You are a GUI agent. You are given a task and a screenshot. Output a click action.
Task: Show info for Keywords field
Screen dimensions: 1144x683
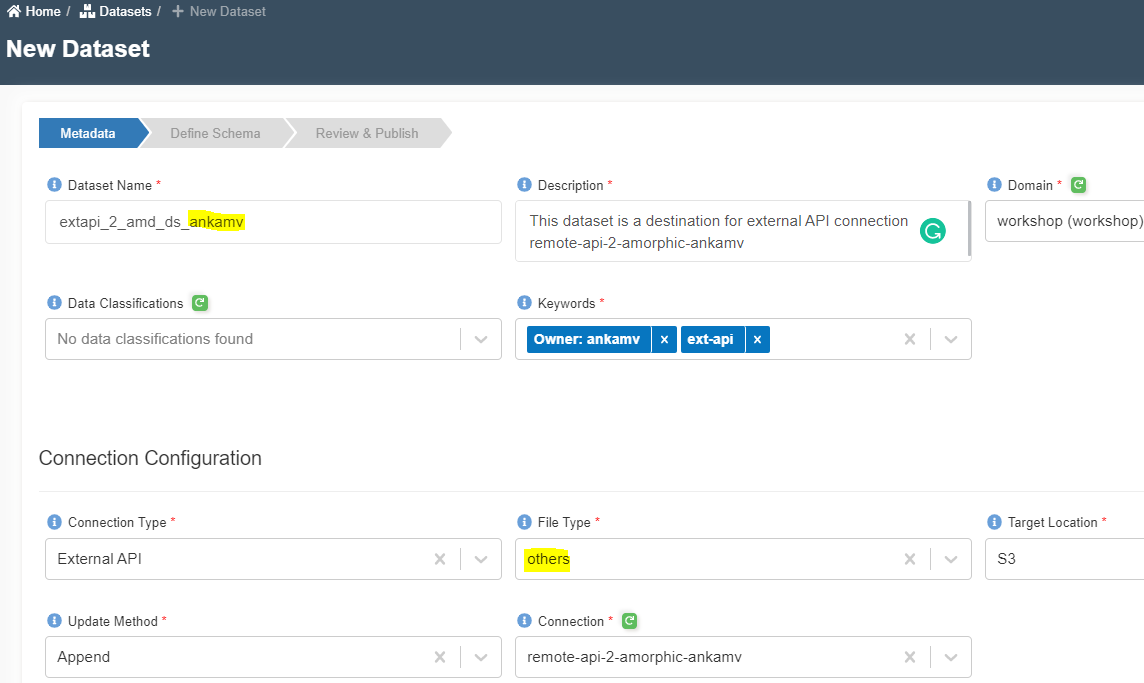coord(524,302)
